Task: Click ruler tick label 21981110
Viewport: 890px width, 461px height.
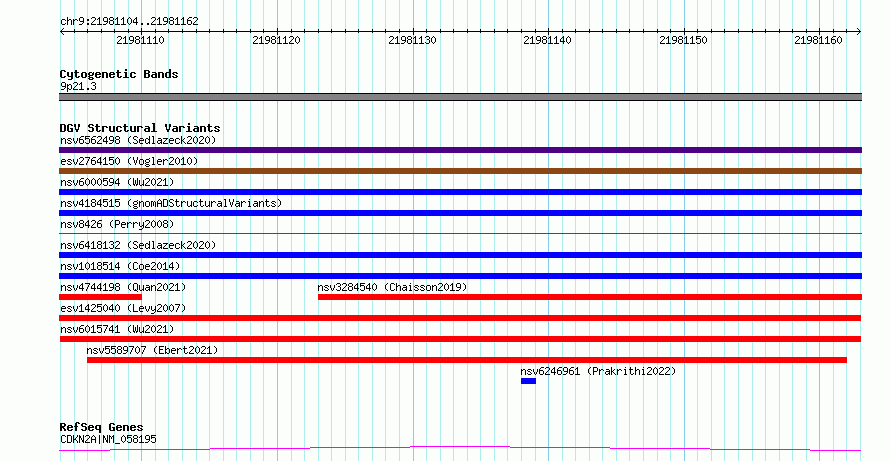Action: coord(140,40)
